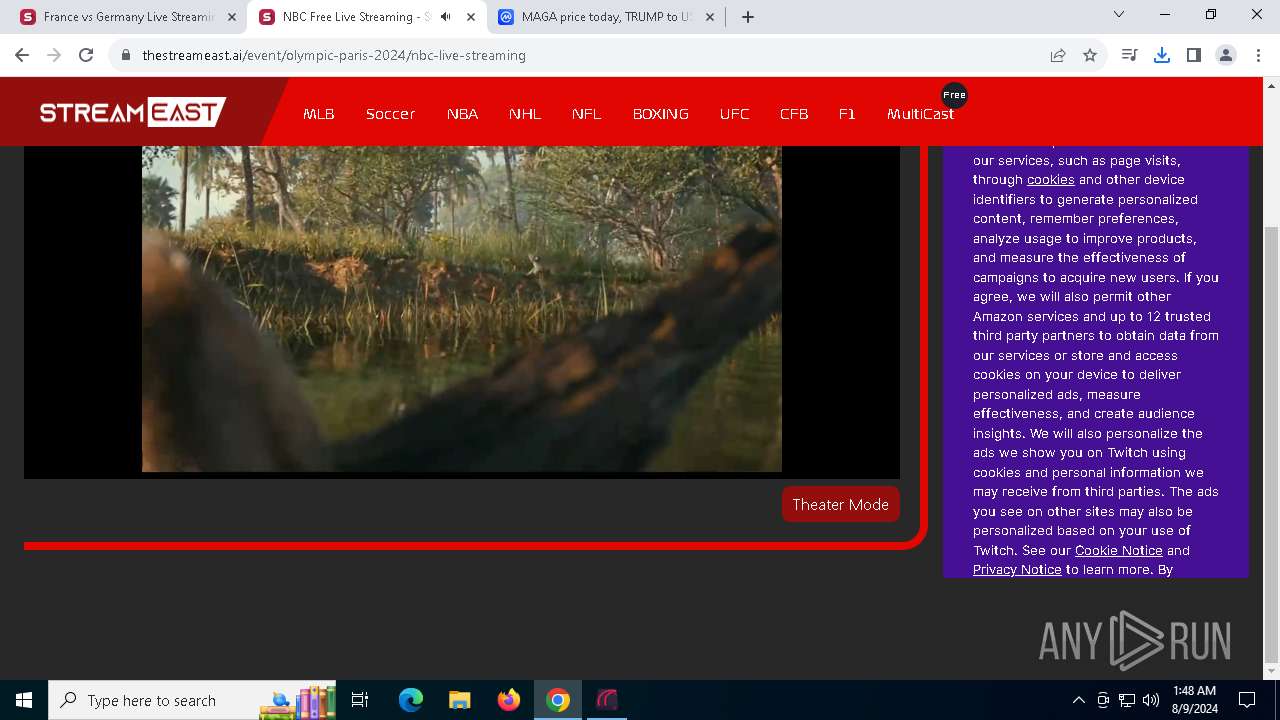Open the UFC menu item
The image size is (1280, 720).
pyautogui.click(x=734, y=114)
